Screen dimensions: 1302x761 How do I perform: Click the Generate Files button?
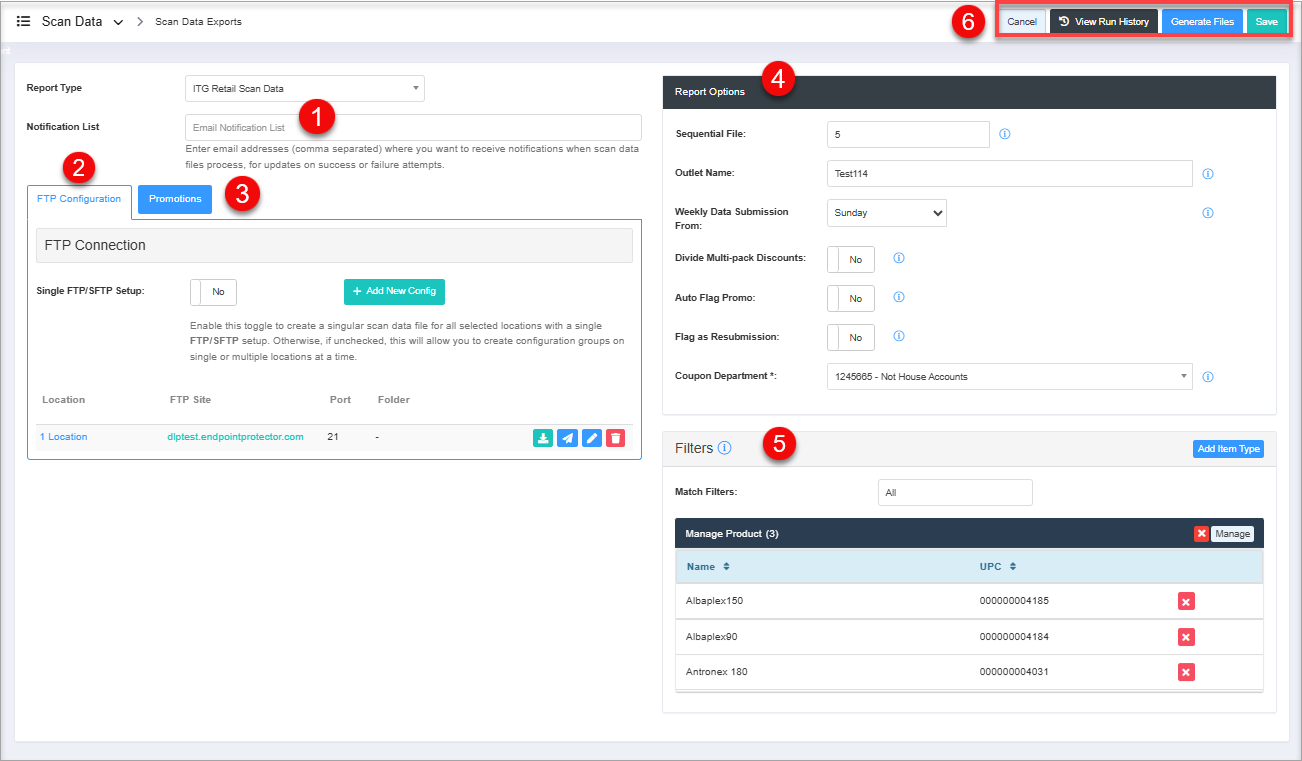tap(1202, 22)
